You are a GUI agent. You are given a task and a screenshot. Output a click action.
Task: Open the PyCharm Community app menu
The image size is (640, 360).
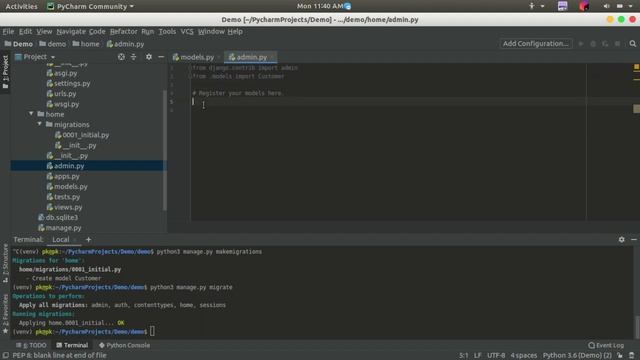91,6
